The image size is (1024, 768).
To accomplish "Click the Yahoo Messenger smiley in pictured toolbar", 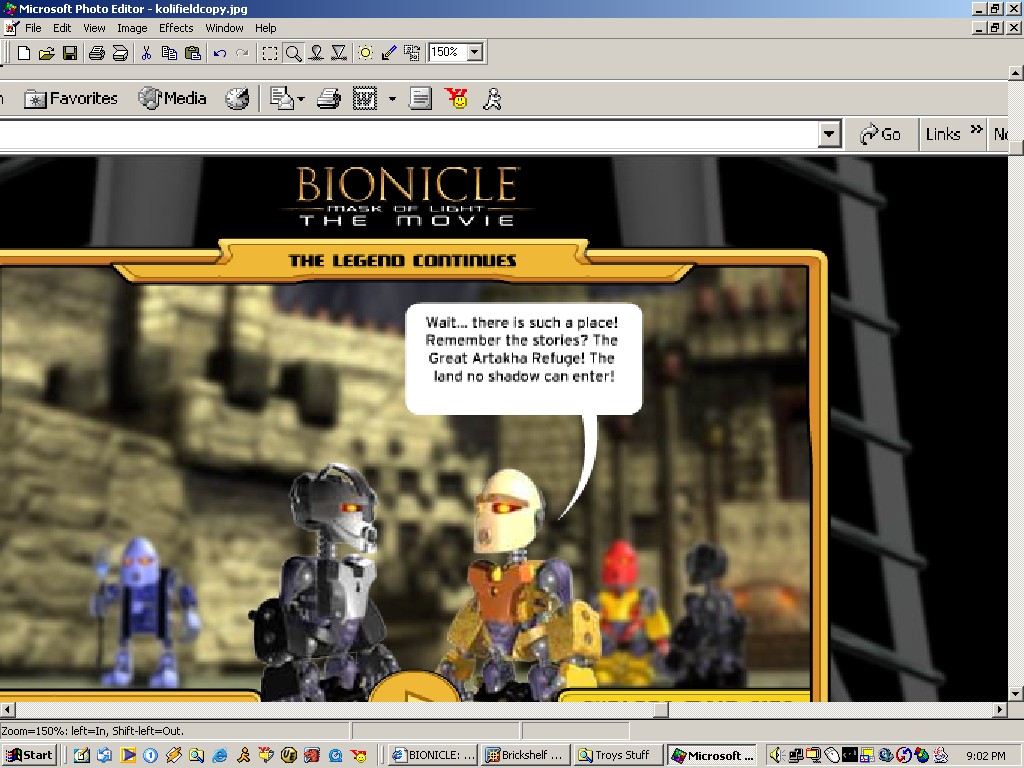I will click(x=456, y=99).
